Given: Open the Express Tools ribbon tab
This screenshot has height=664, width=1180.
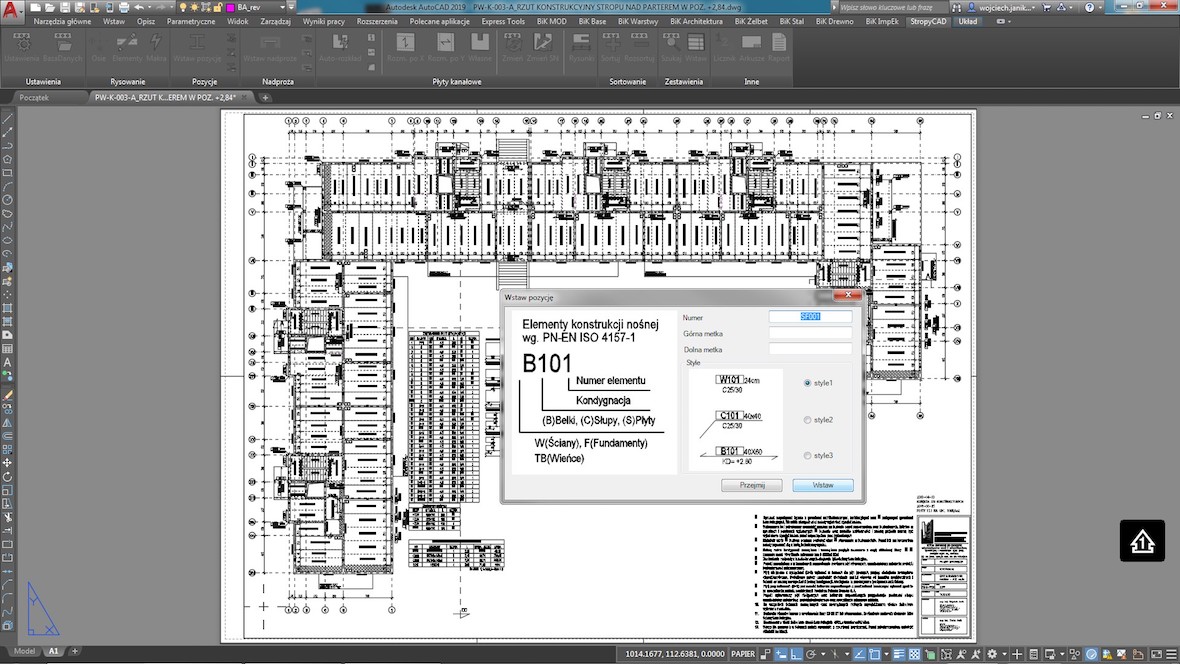Looking at the screenshot, I should pos(503,22).
